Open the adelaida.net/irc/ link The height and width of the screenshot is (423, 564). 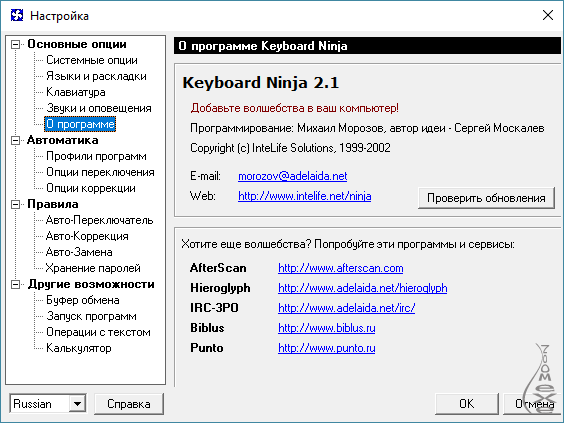(346, 308)
